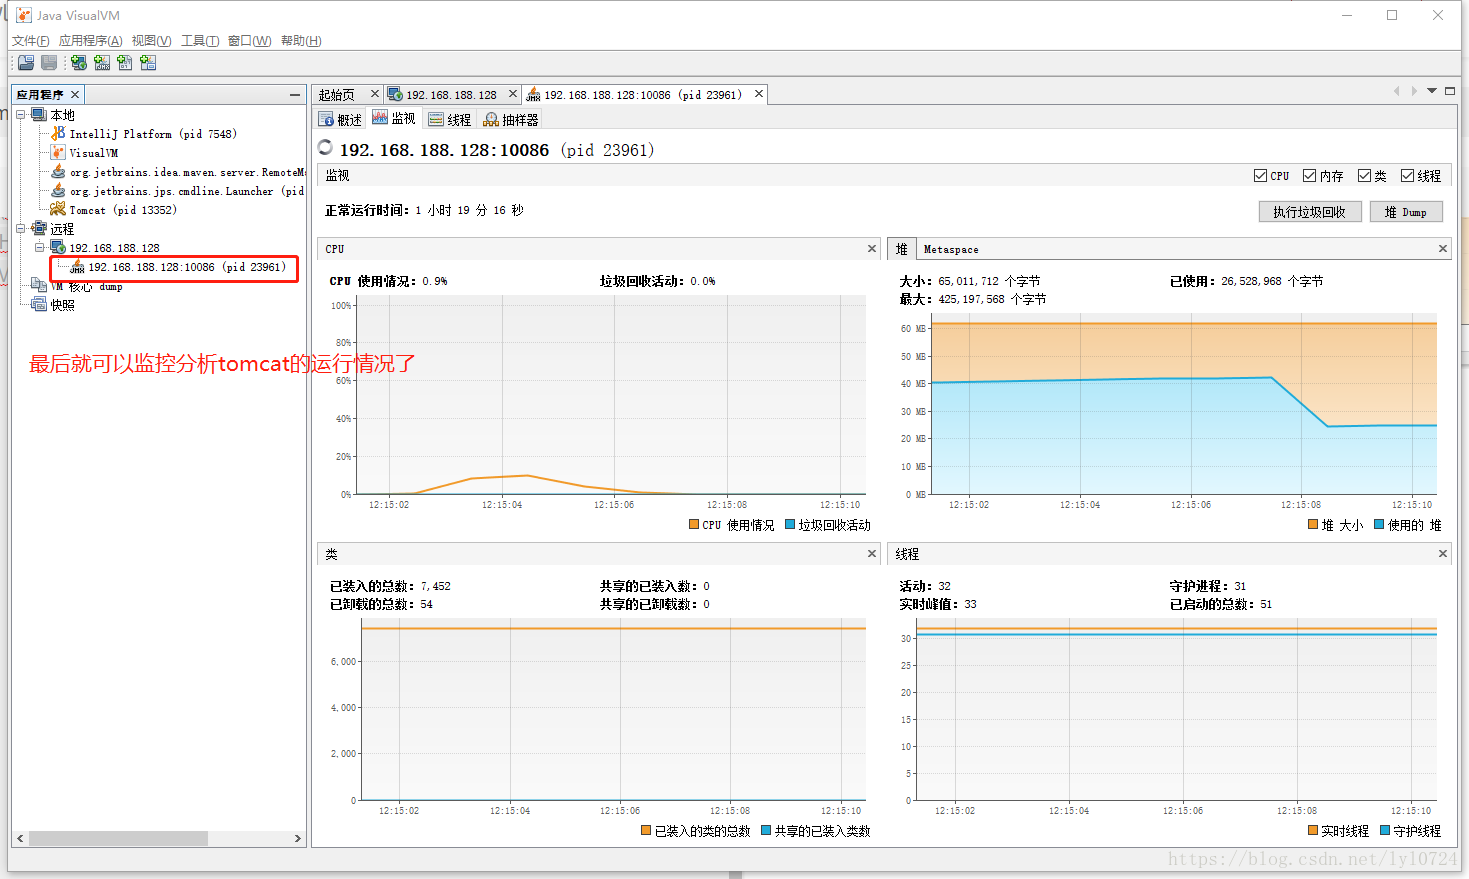Maximize the editor window area
The height and width of the screenshot is (879, 1469).
point(1450,91)
